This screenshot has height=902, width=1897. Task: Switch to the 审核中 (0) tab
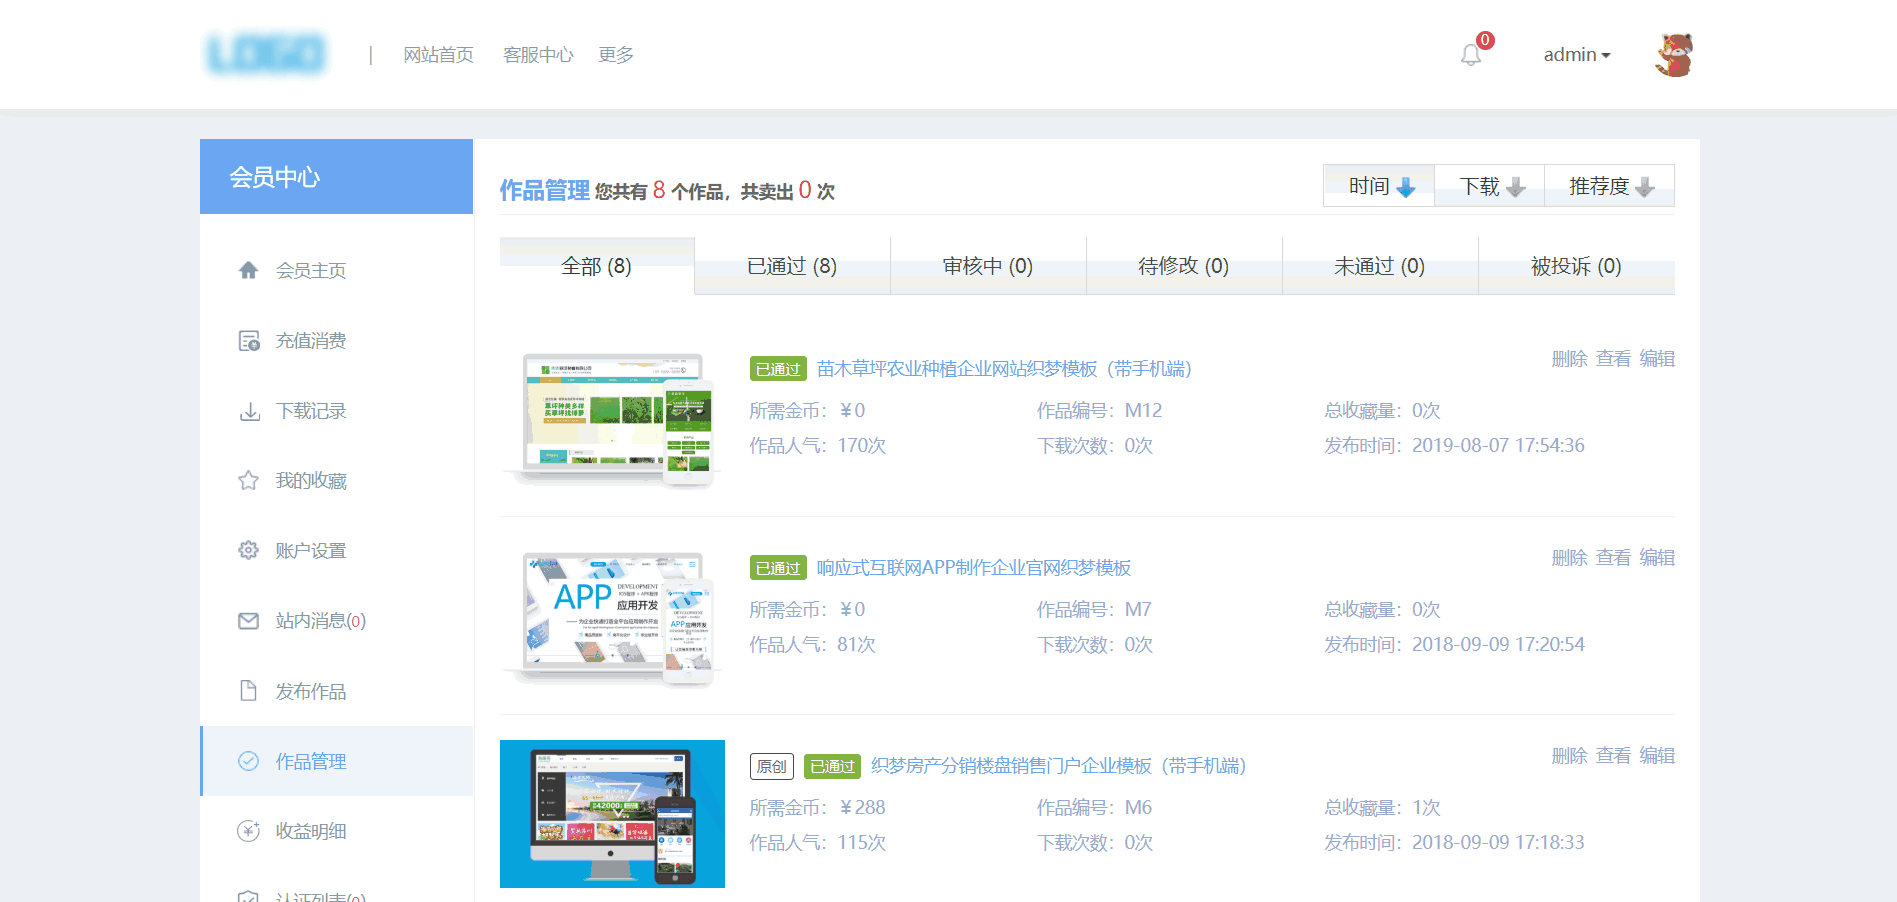(988, 266)
